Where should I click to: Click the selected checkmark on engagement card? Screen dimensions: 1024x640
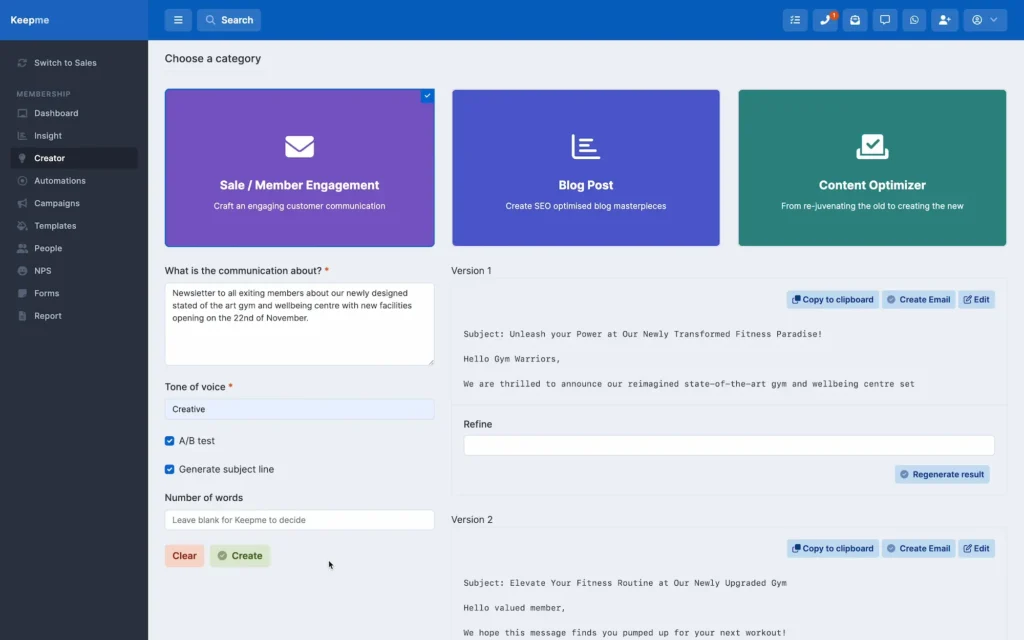pos(427,96)
